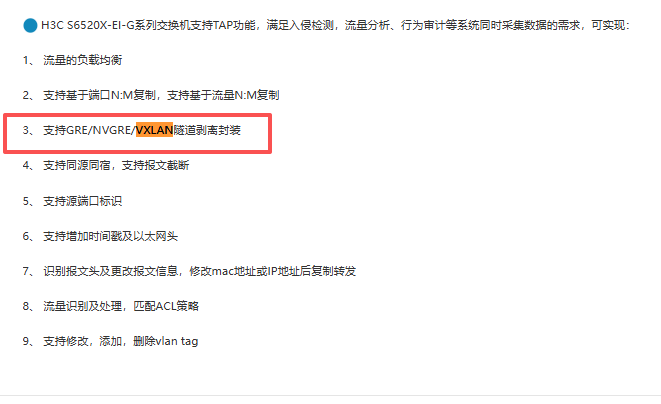Image resolution: width=661 pixels, height=404 pixels.
Task: Click item 7 about 识别报文头
Action: coord(189,271)
